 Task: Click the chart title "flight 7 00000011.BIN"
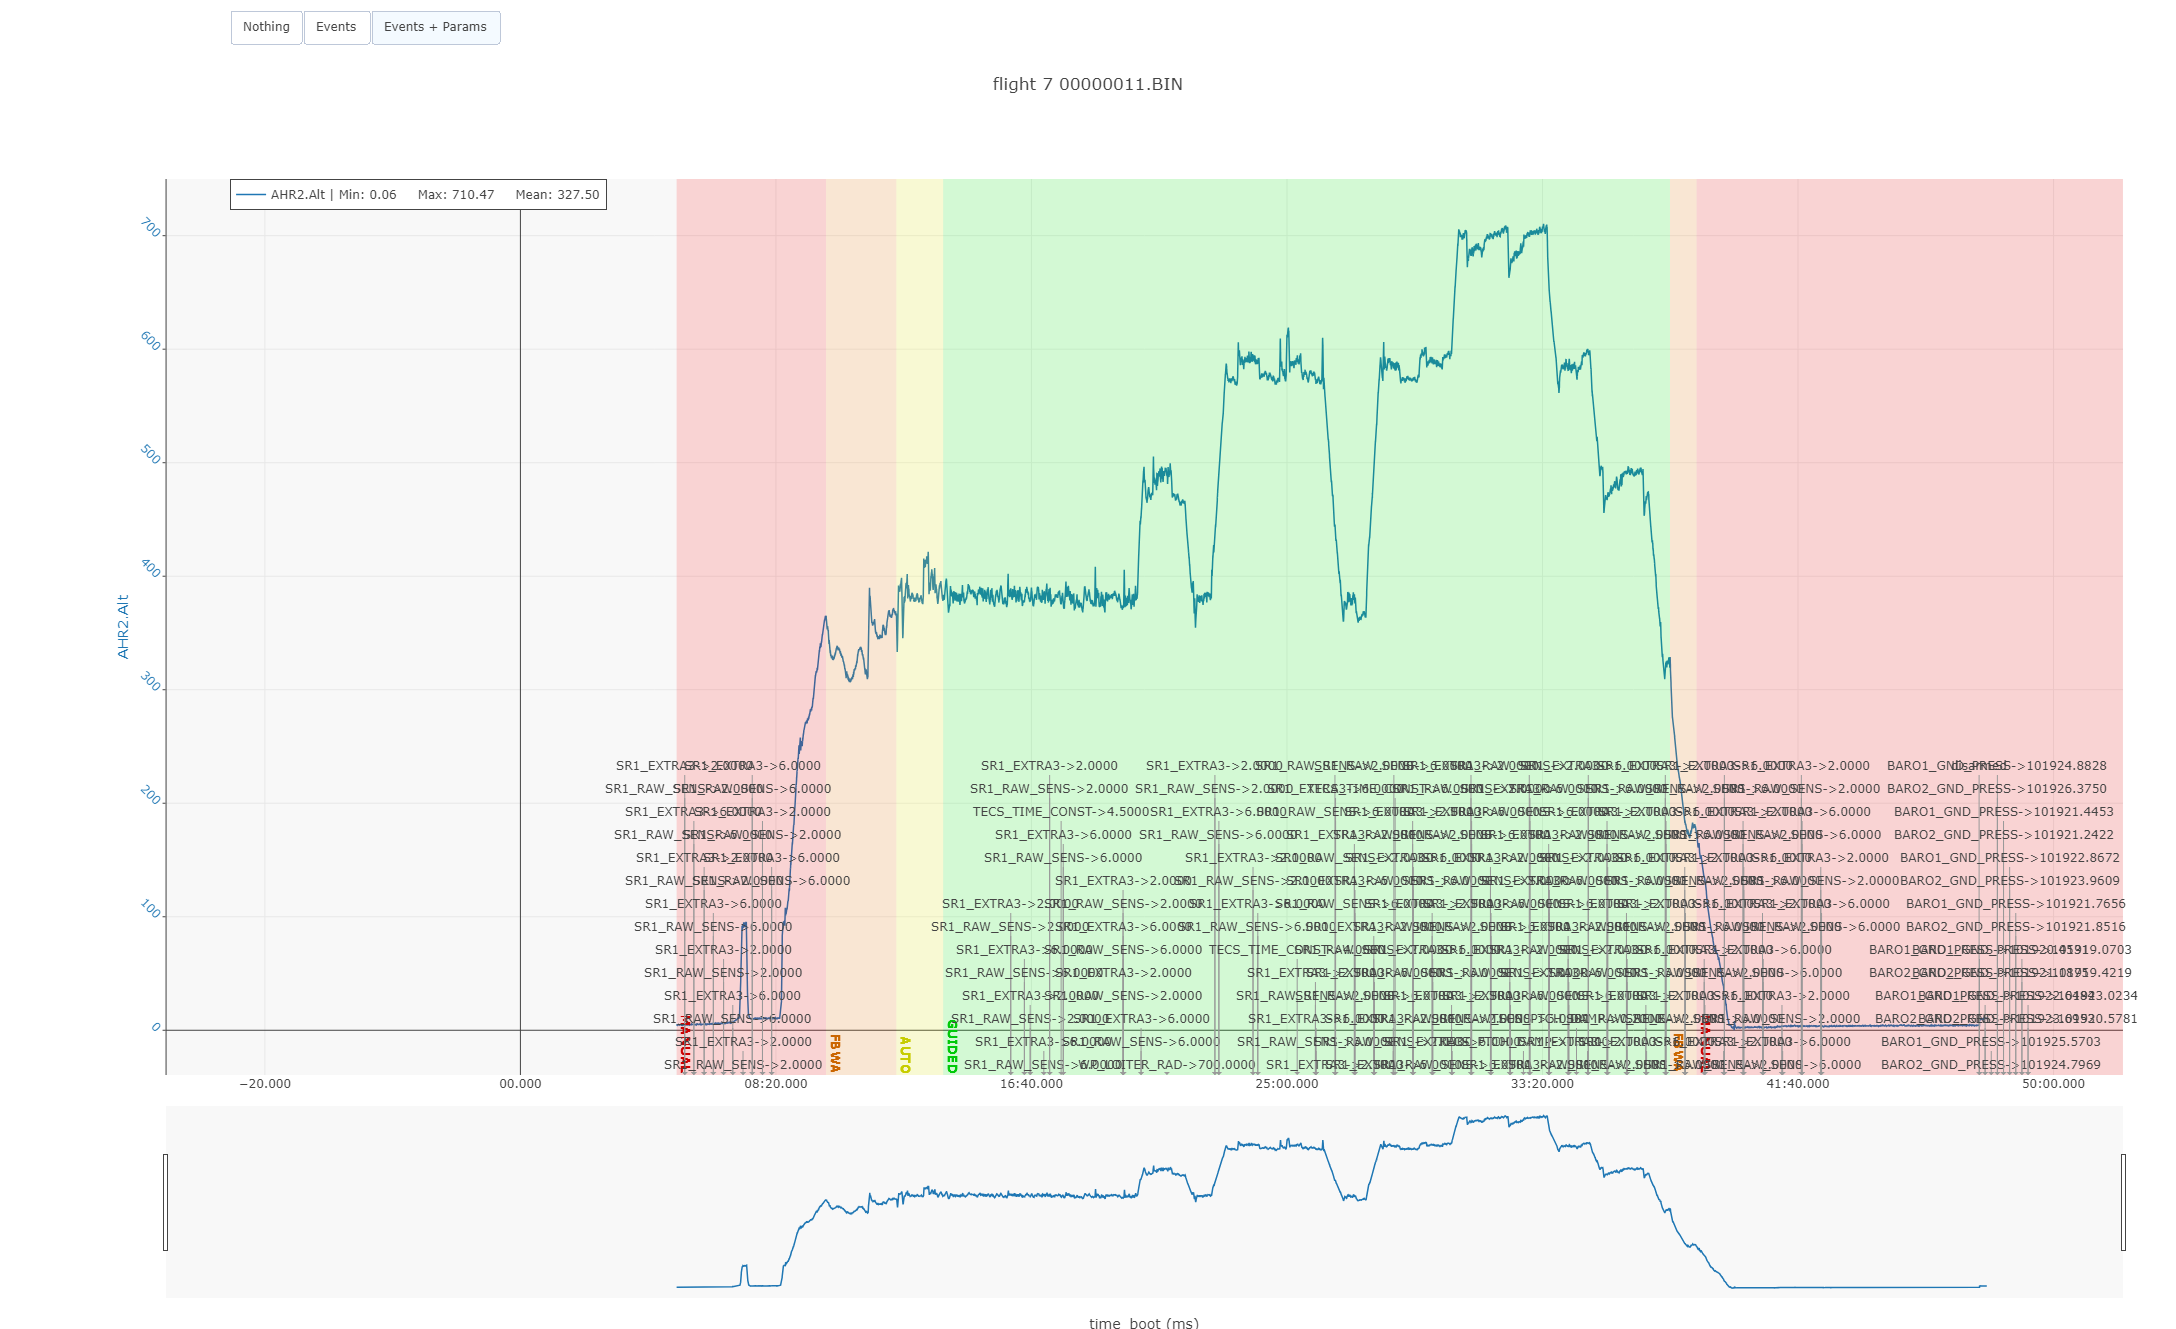pyautogui.click(x=1086, y=84)
